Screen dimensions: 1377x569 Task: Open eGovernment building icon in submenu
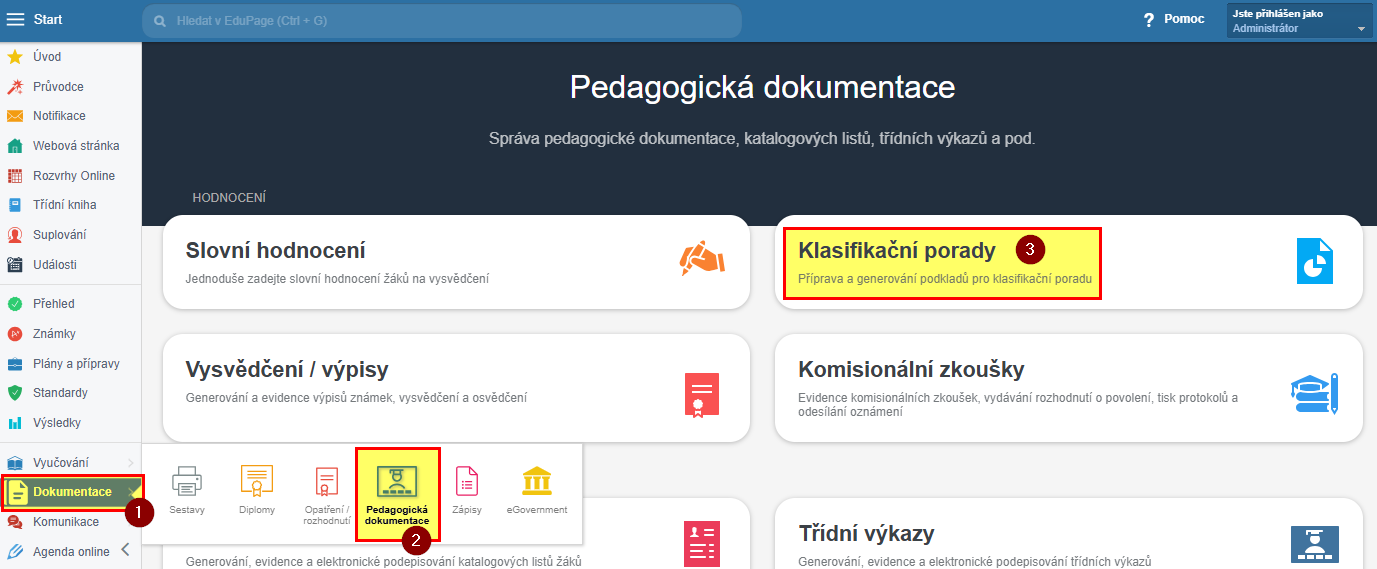tap(537, 482)
